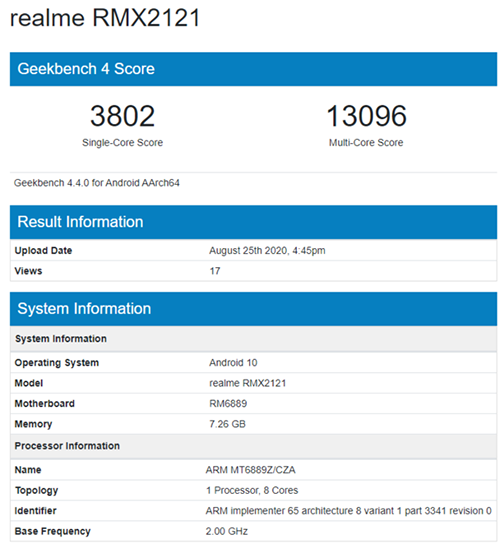Click the realme RMX2121 page title
Screen dimensions: 500x548
pyautogui.click(x=105, y=17)
